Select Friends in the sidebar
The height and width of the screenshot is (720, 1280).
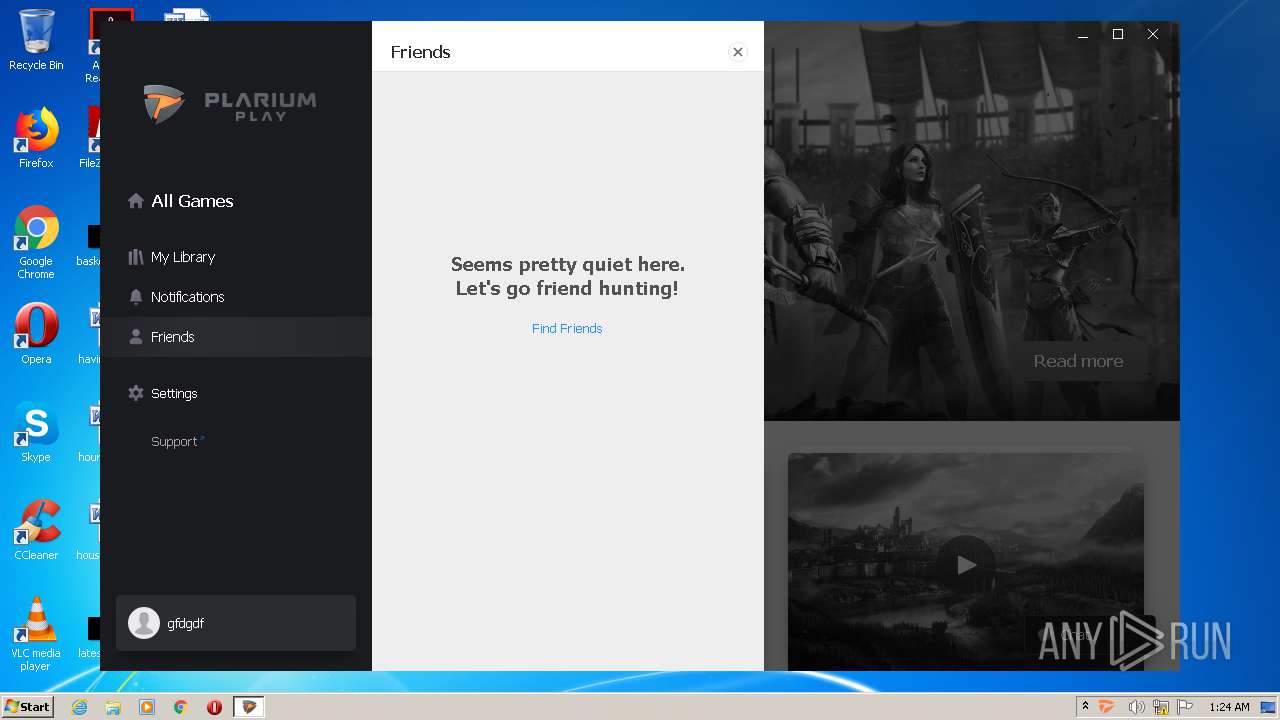click(236, 337)
